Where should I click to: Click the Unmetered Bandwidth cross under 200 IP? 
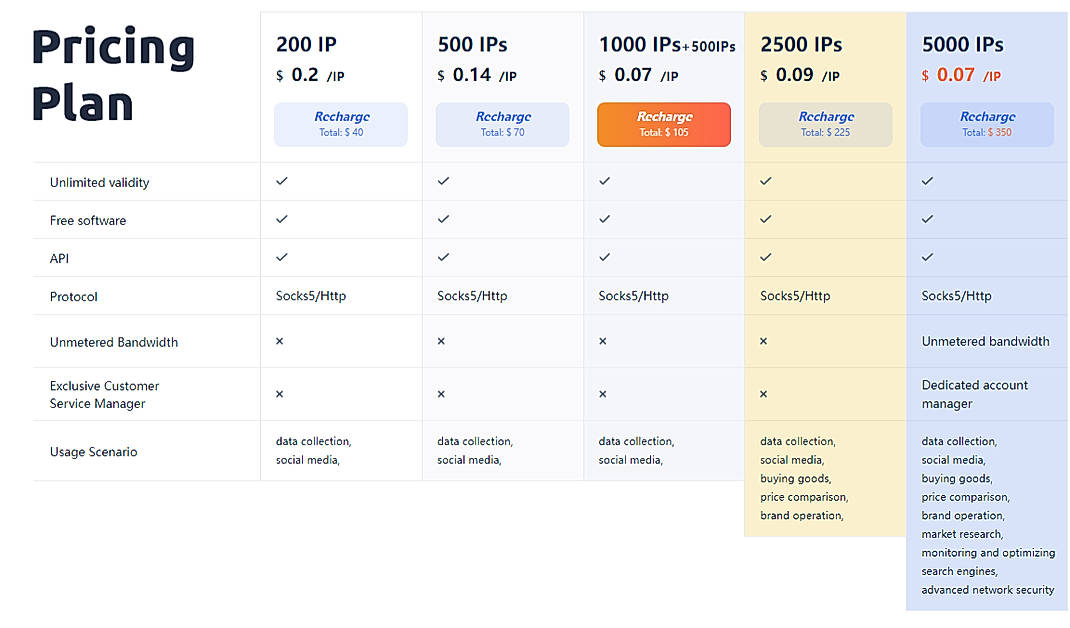pyautogui.click(x=280, y=340)
